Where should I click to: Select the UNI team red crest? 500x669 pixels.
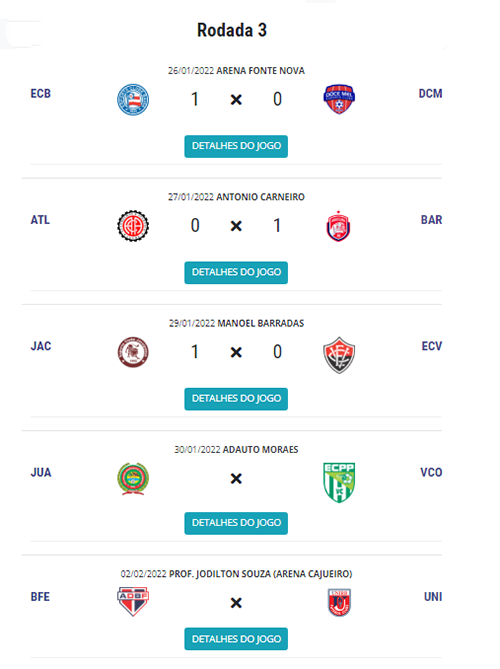click(x=339, y=602)
